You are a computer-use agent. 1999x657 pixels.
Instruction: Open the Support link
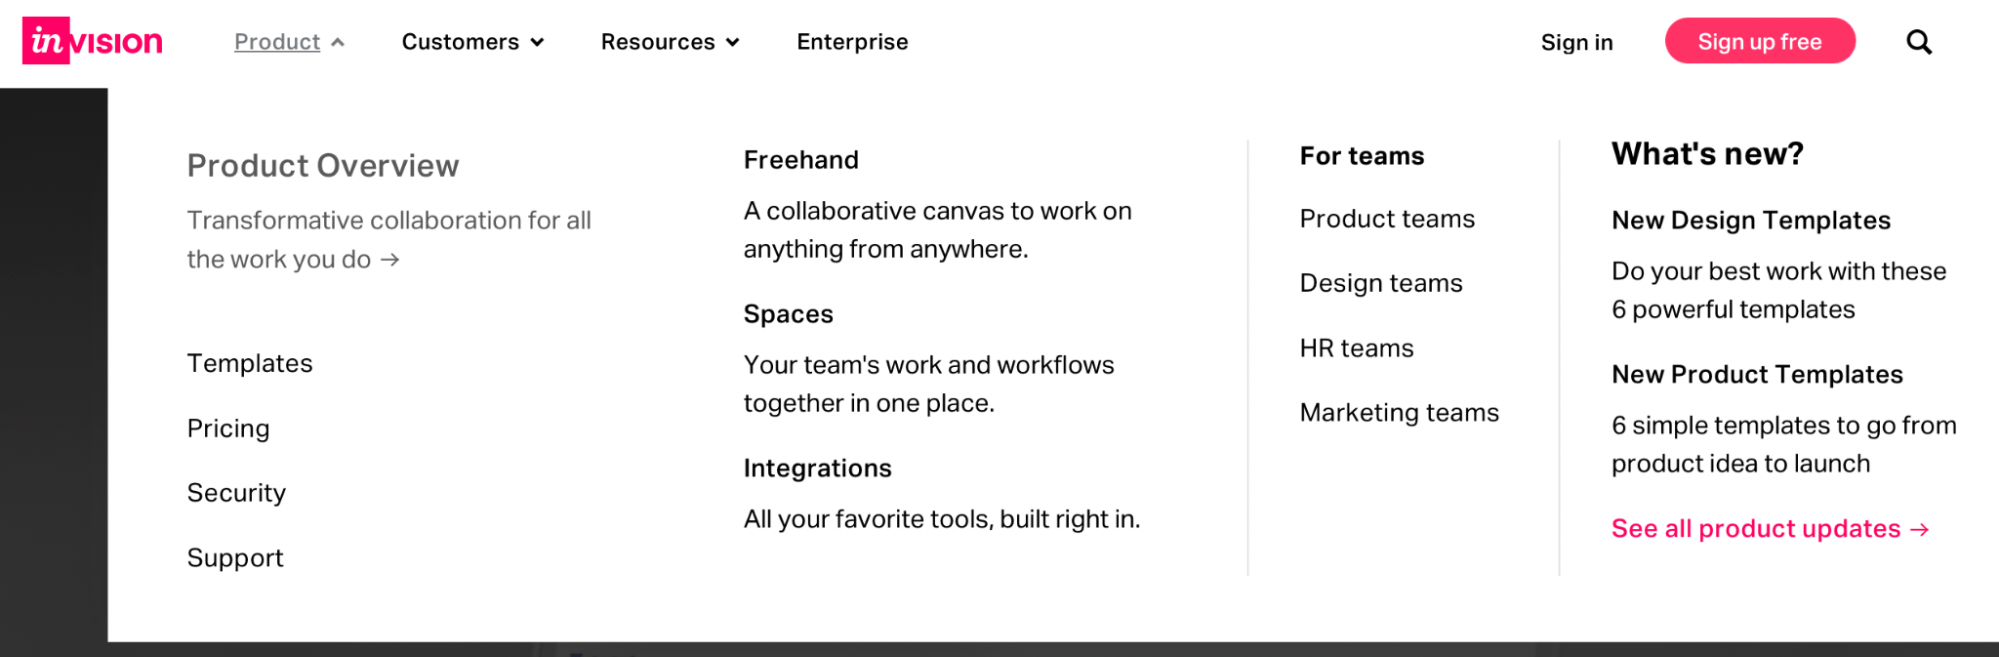coord(235,558)
